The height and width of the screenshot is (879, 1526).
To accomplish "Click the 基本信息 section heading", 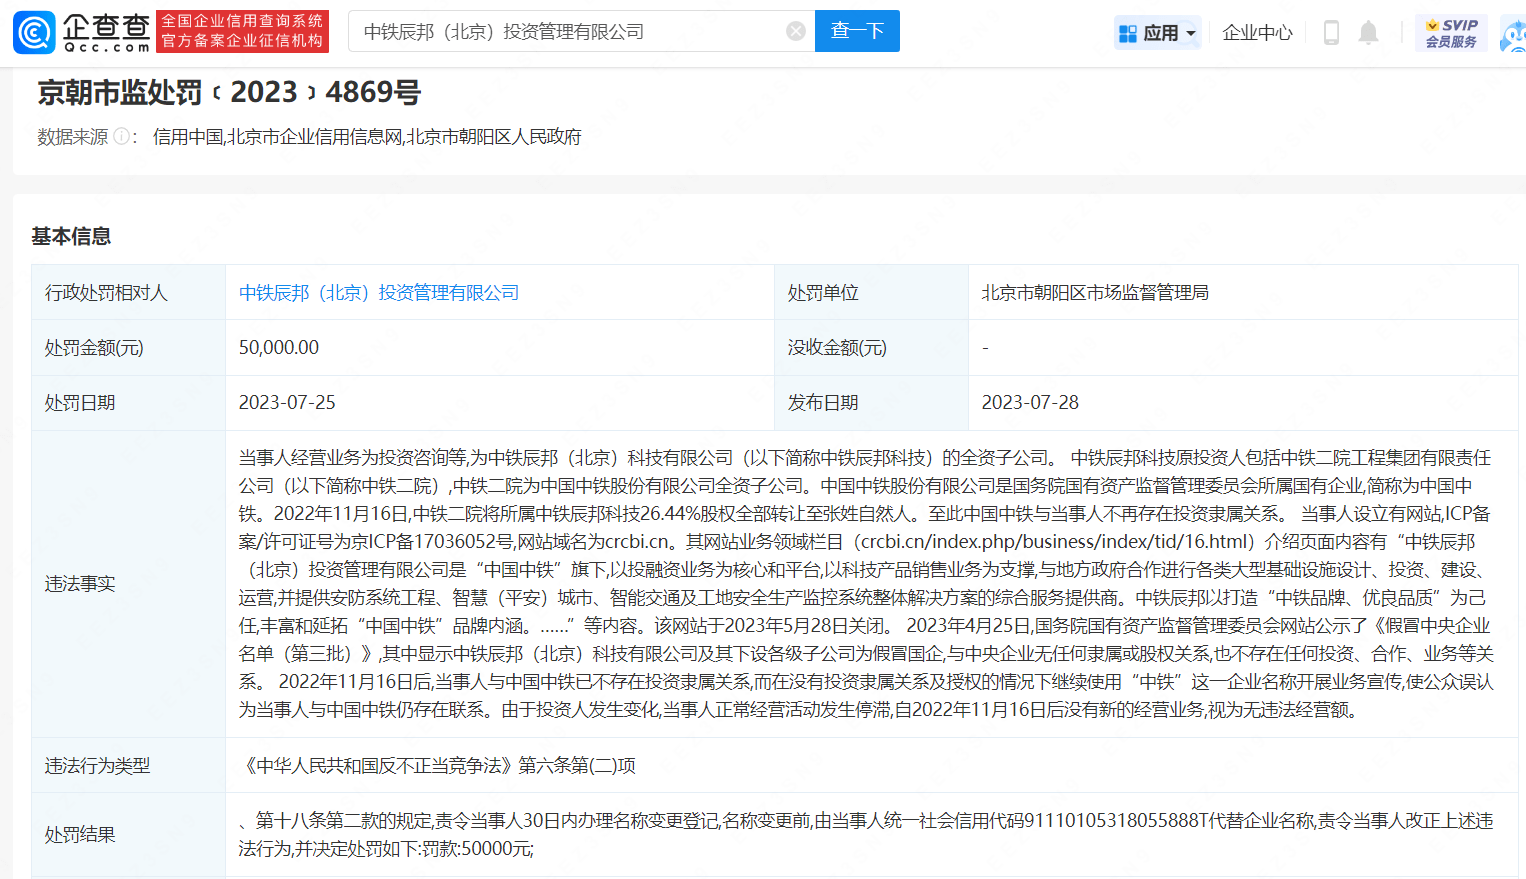I will pyautogui.click(x=71, y=236).
